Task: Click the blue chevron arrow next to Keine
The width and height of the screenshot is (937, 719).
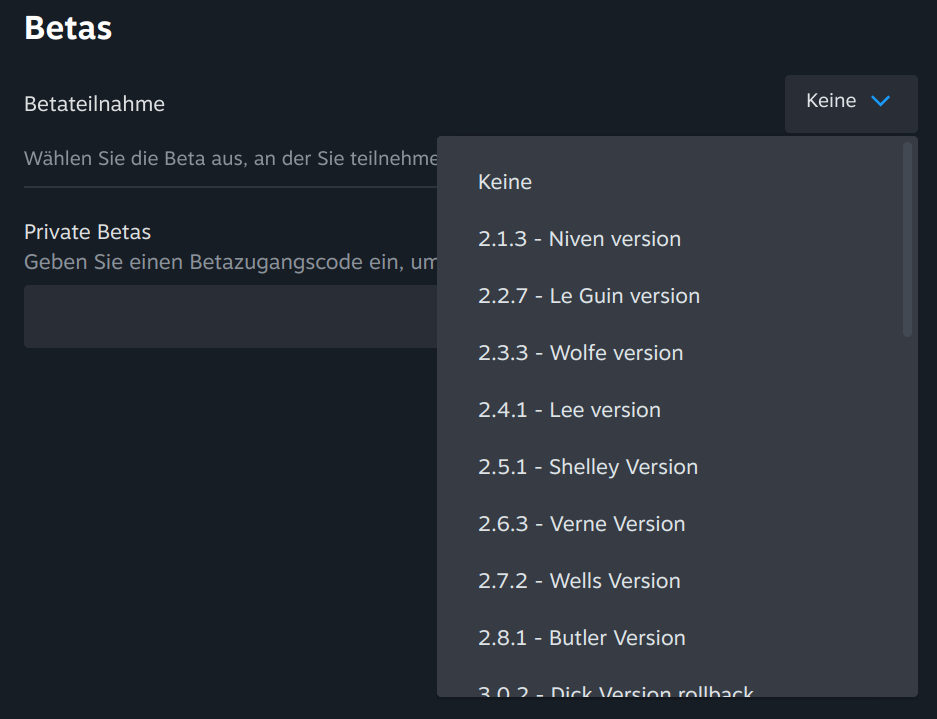Action: click(x=880, y=101)
